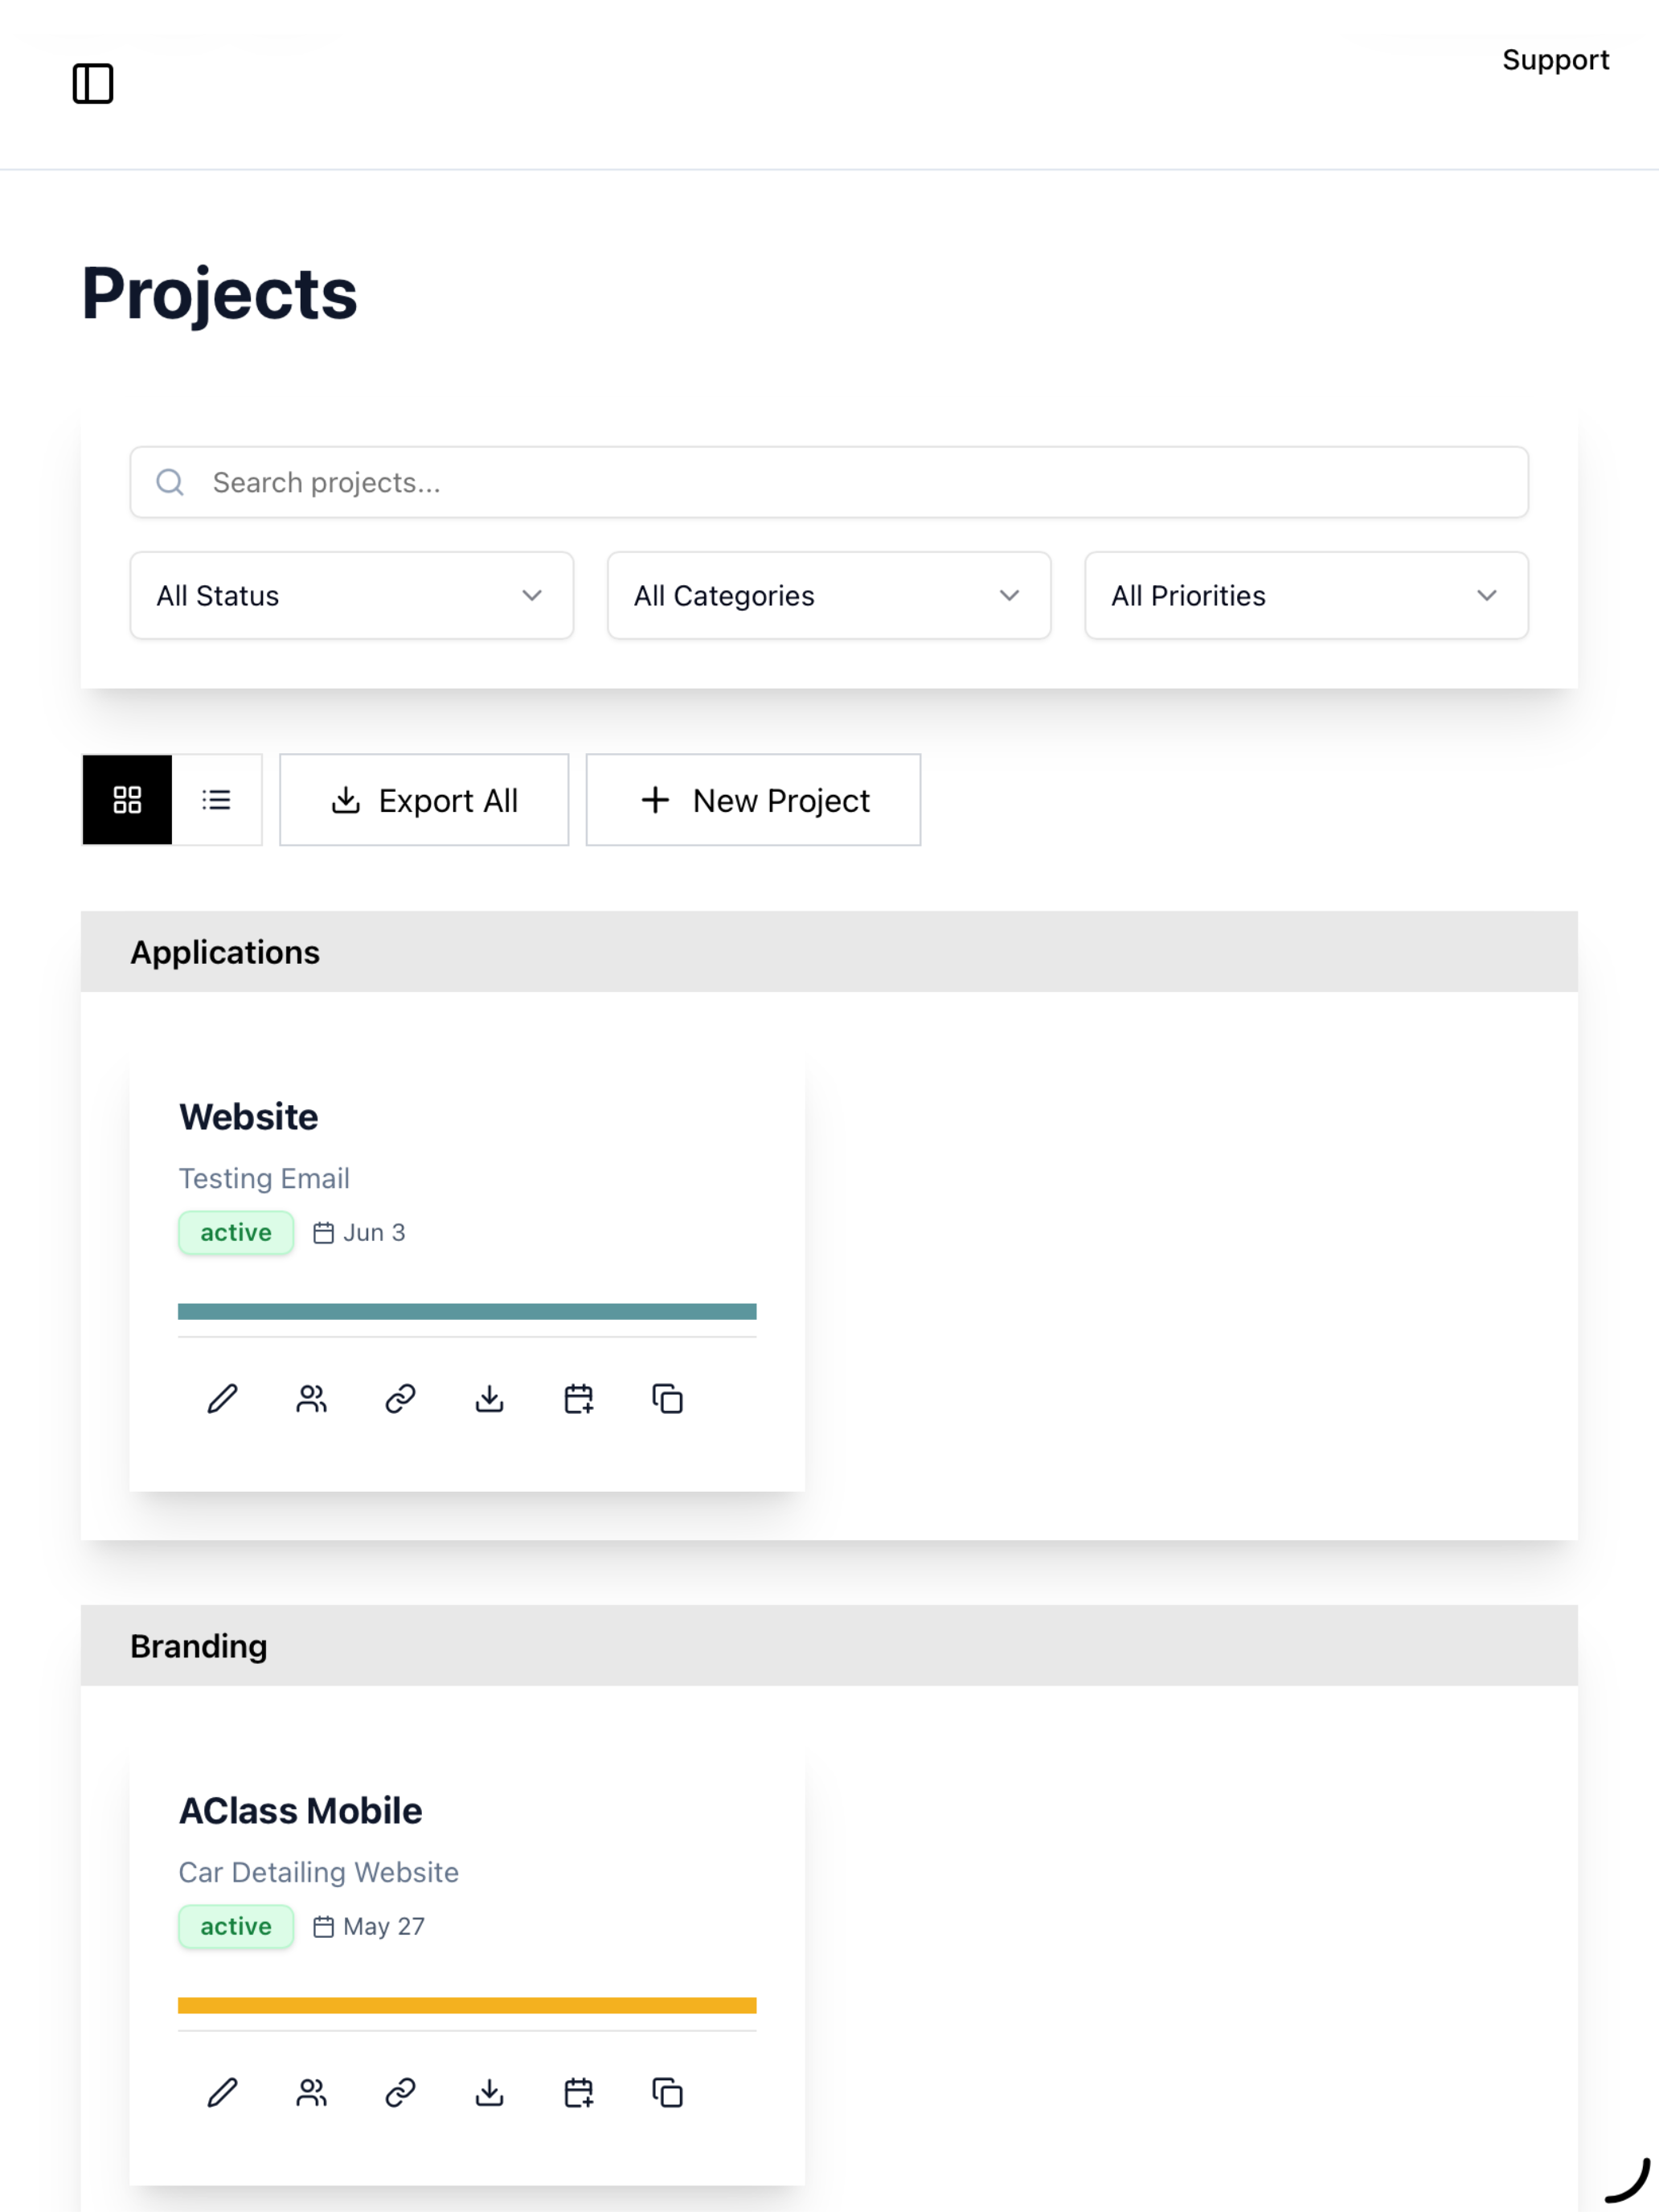Download the Website project
This screenshot has height=2212, width=1659.
(489, 1398)
